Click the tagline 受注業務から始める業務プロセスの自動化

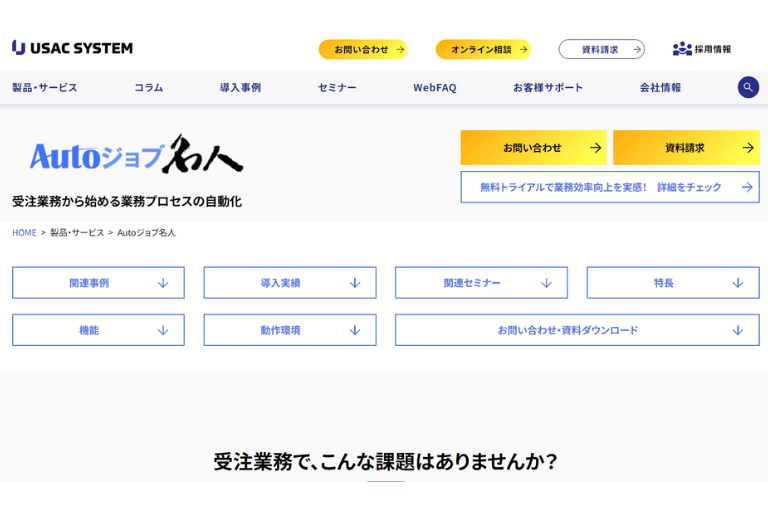click(127, 201)
